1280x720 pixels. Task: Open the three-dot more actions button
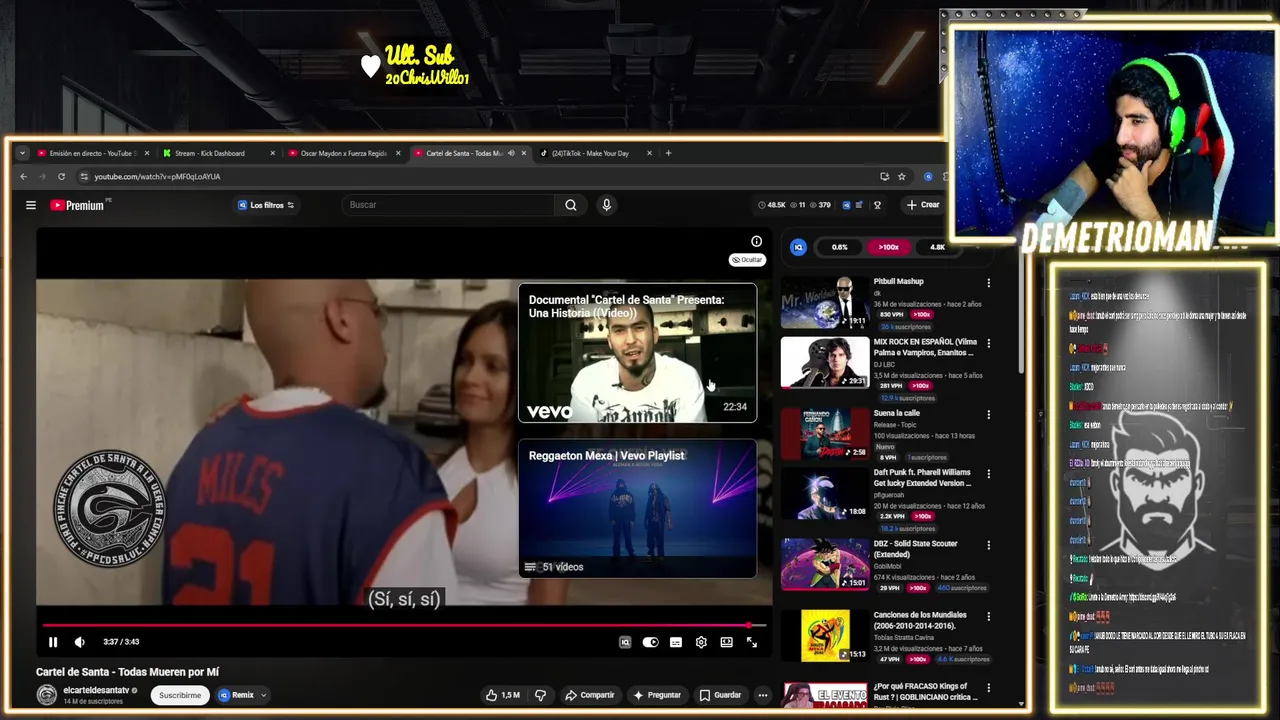[762, 695]
